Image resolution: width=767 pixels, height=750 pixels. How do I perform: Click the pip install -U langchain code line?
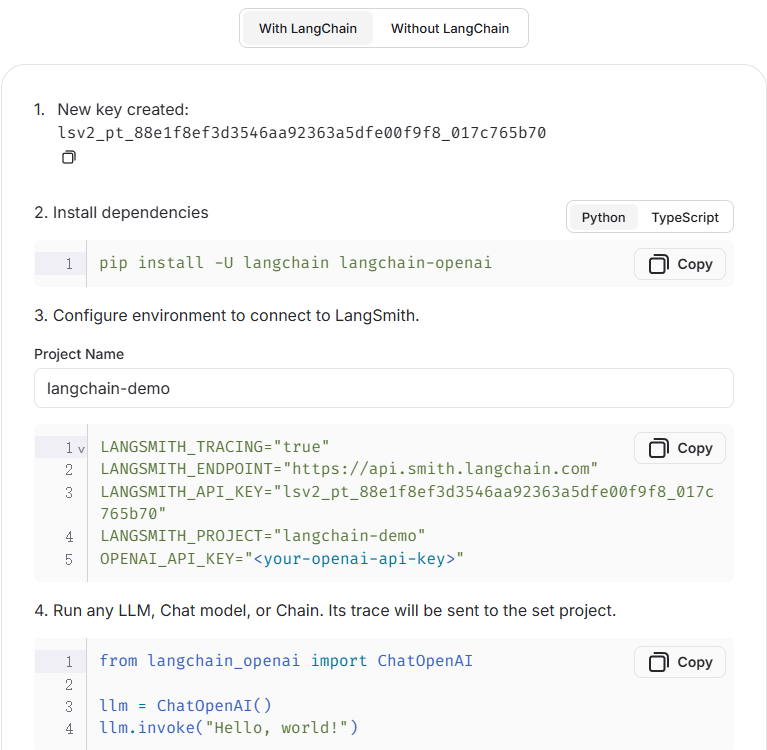click(295, 263)
